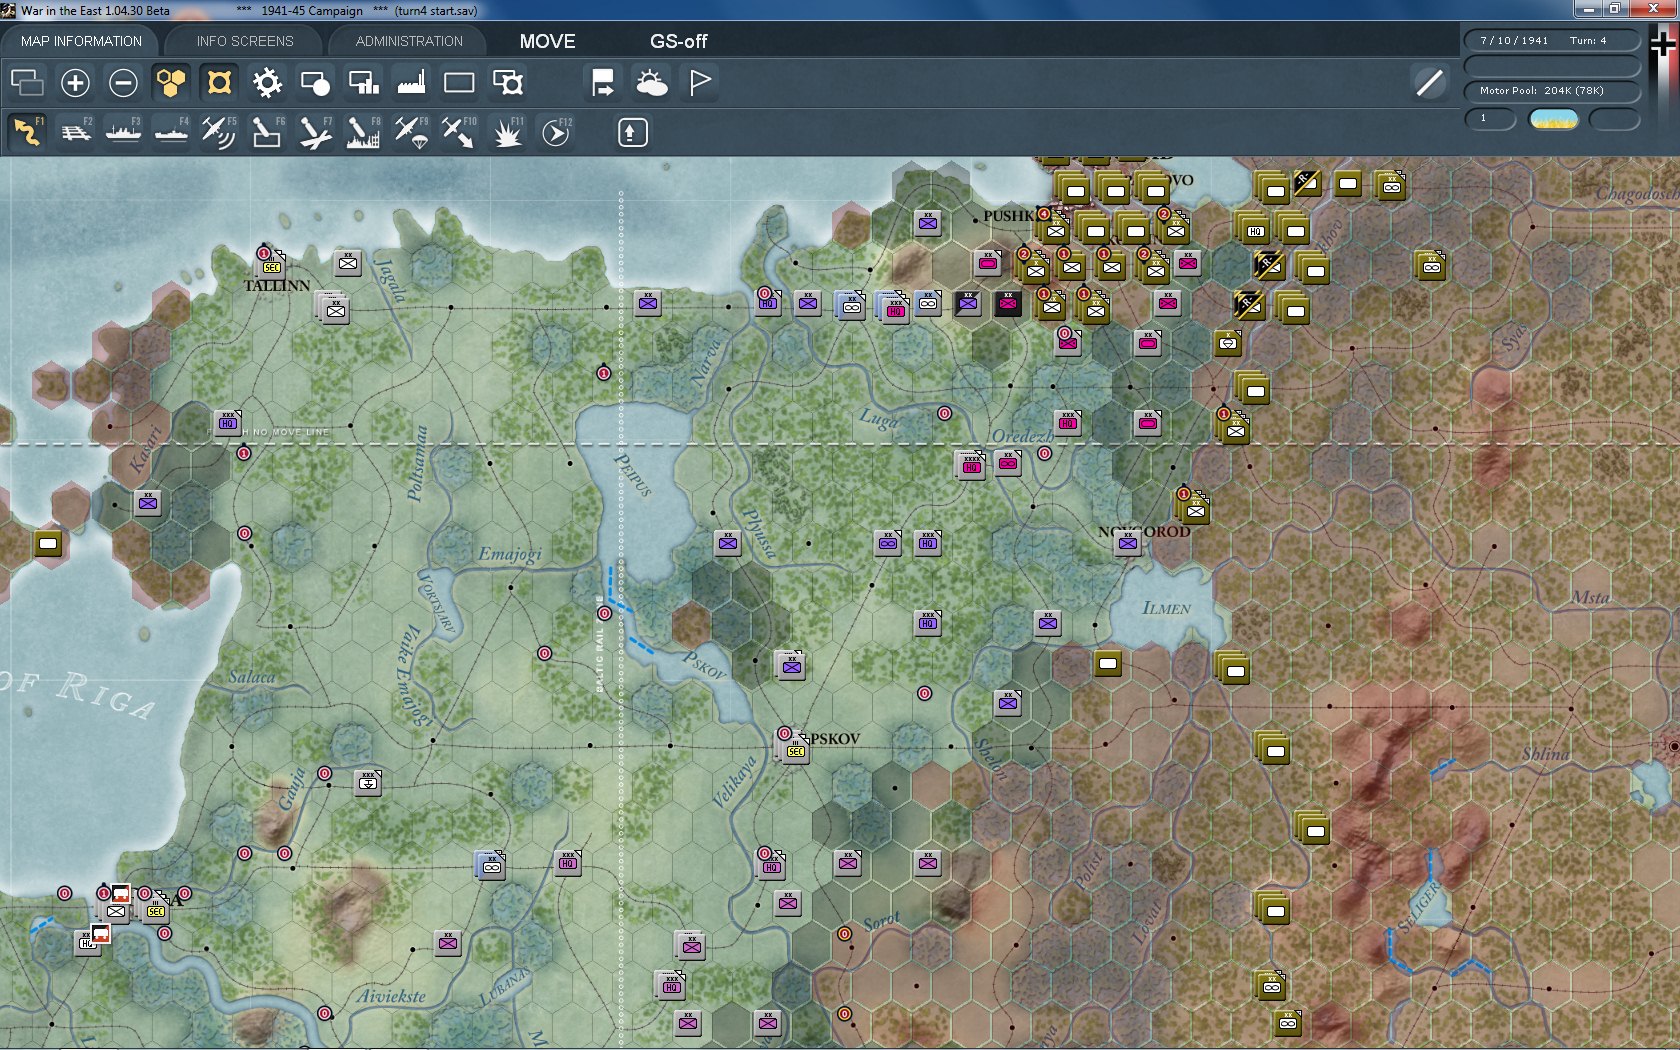This screenshot has width=1680, height=1050.
Task: Show factory locations icon
Action: click(x=411, y=82)
